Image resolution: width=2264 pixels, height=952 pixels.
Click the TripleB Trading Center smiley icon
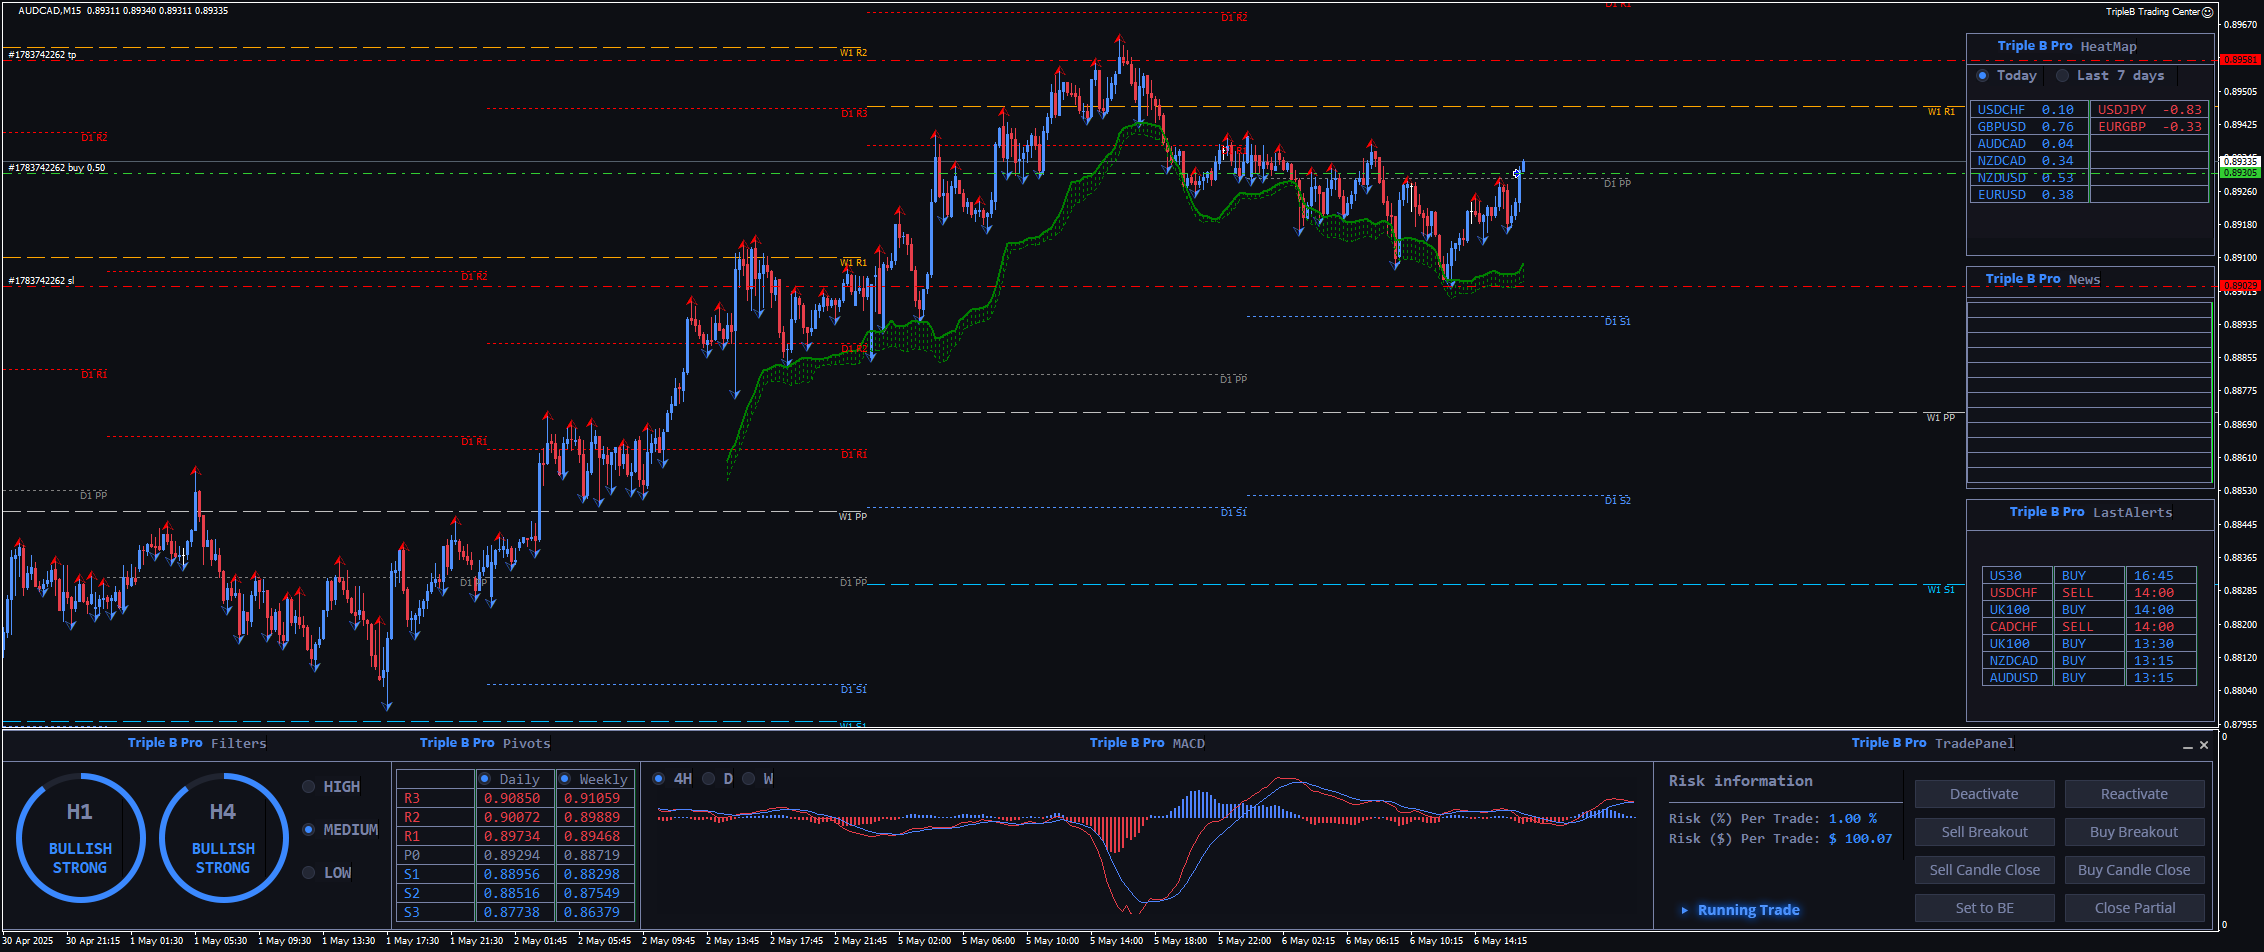click(2208, 12)
